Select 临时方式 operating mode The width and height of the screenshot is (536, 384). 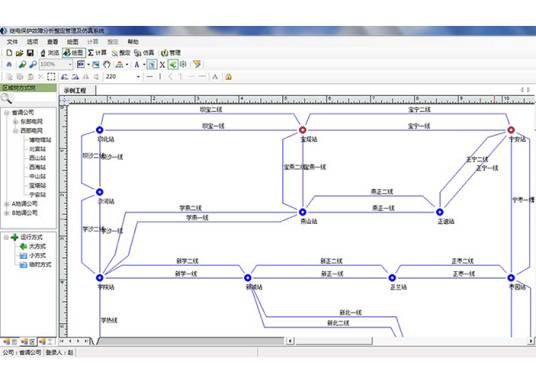point(40,265)
